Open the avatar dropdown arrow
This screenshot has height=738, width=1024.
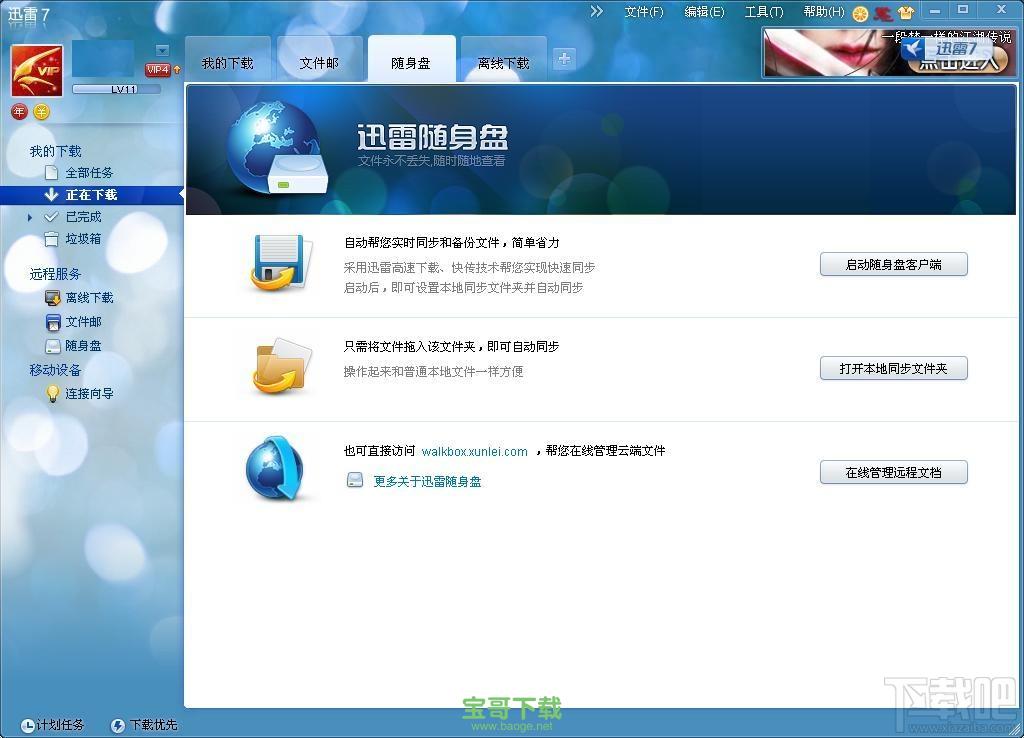163,49
